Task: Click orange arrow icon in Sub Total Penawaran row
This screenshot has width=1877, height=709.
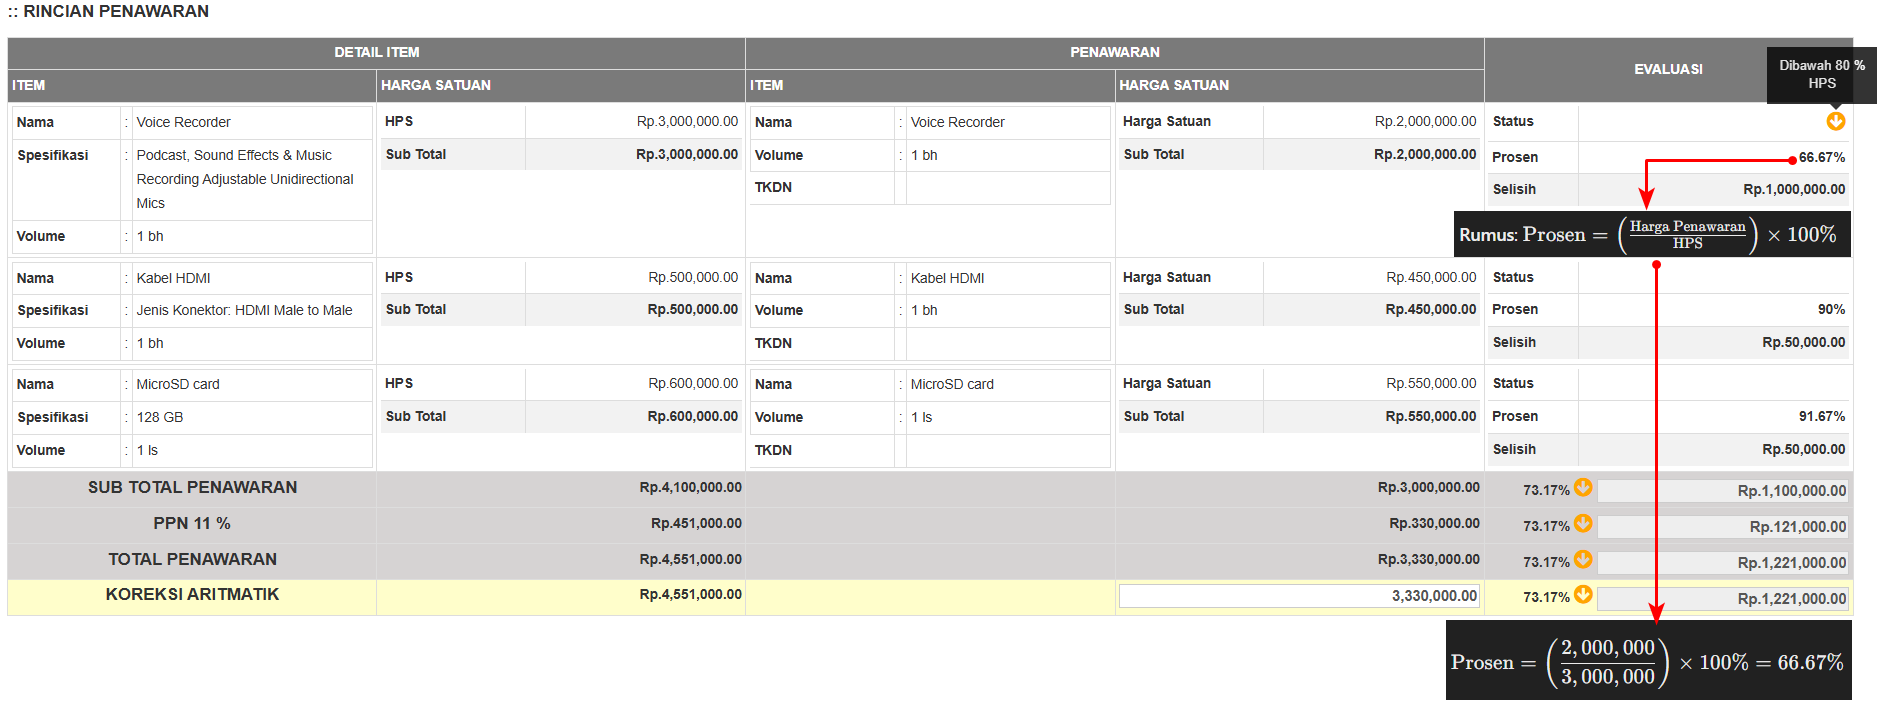Action: [1583, 487]
